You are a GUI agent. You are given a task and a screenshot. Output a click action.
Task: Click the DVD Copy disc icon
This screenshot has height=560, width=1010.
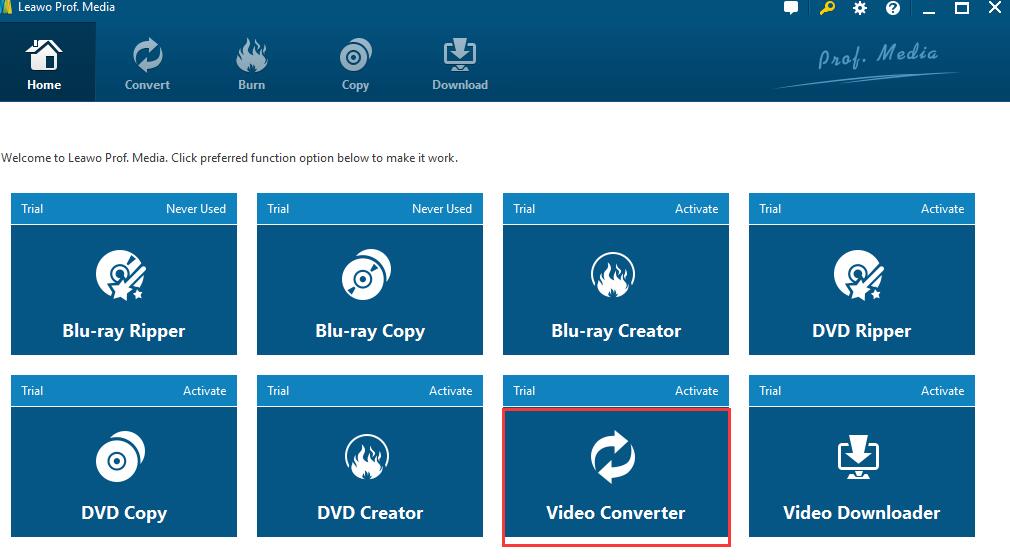(120, 457)
